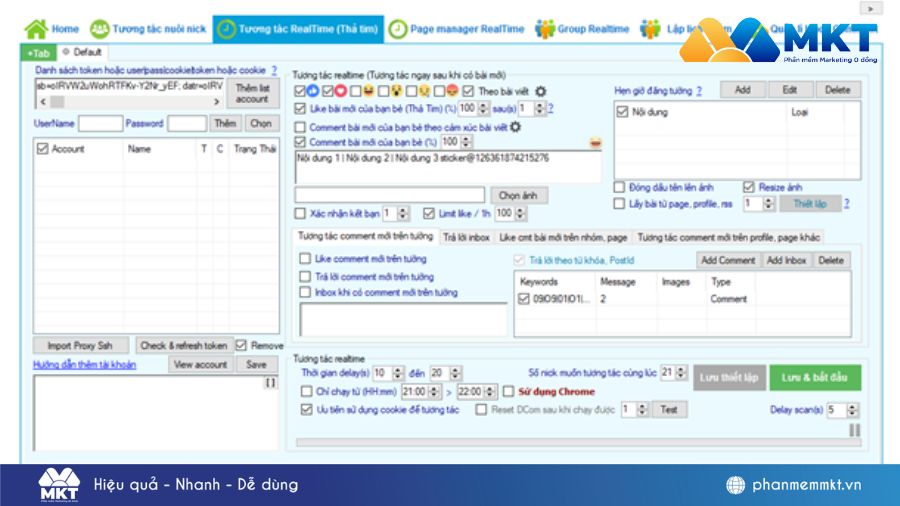
Task: Toggle the Like reaction checkbox
Action: (x=300, y=91)
